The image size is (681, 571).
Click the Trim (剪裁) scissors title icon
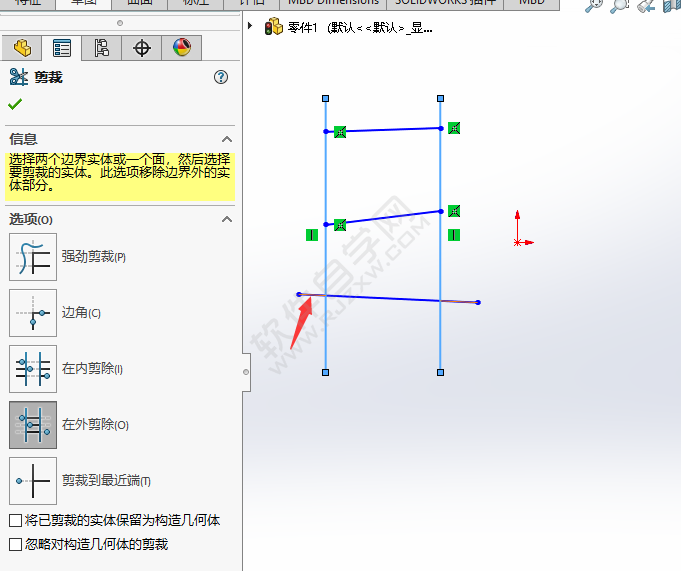pyautogui.click(x=19, y=77)
